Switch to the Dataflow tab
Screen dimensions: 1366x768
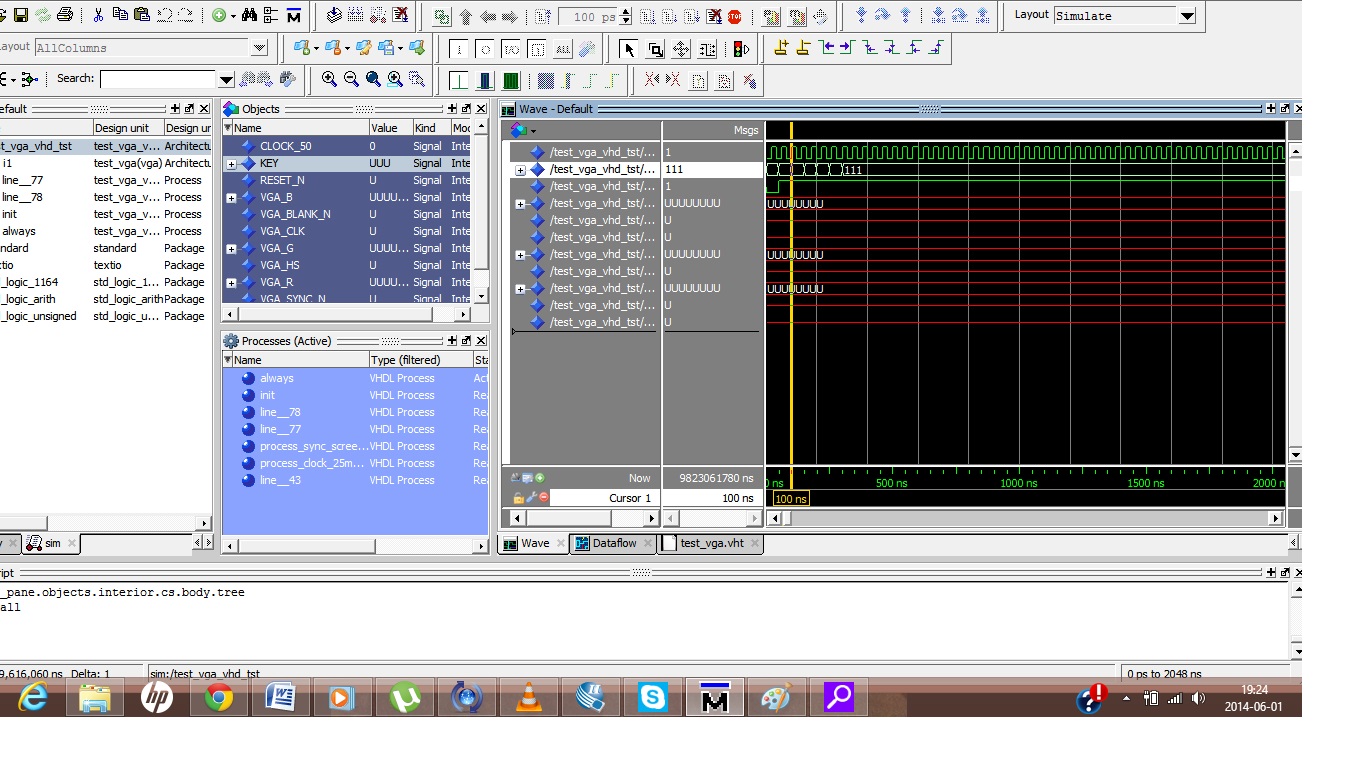click(x=613, y=543)
